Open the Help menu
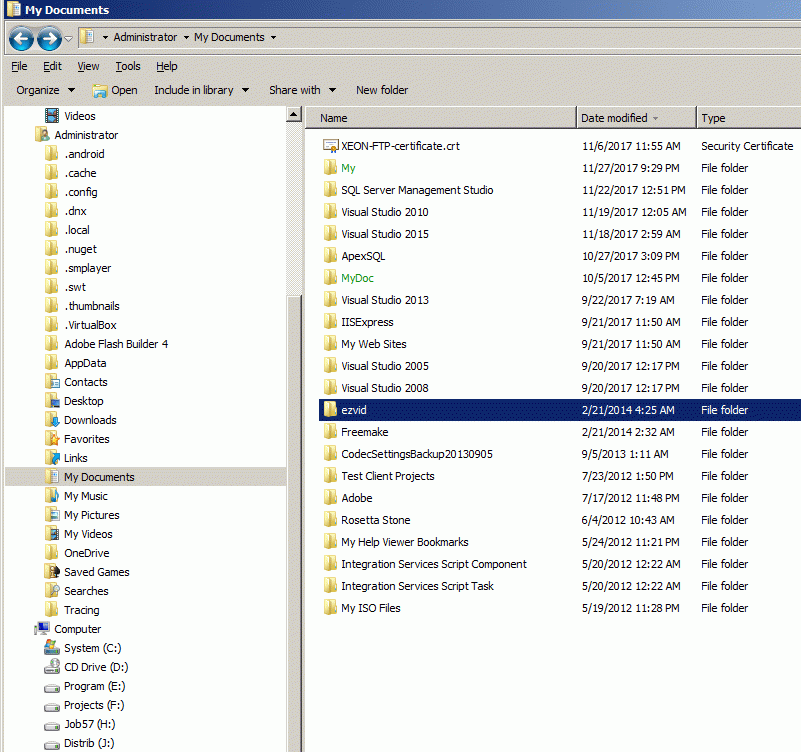 (167, 66)
